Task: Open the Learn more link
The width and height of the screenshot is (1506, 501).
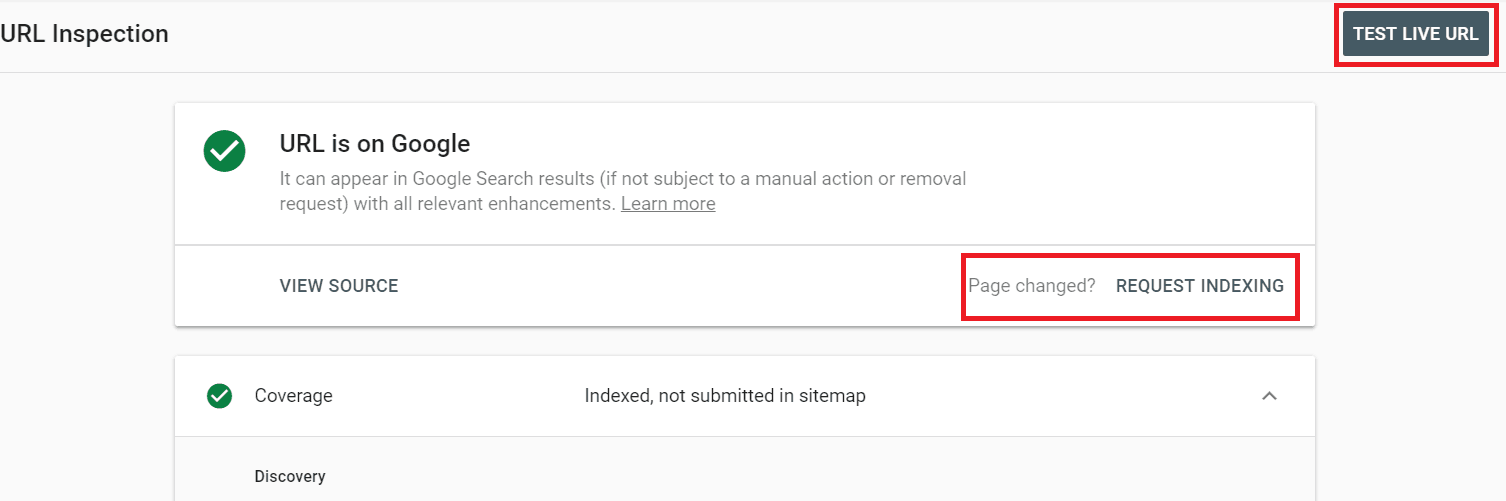Action: tap(668, 204)
